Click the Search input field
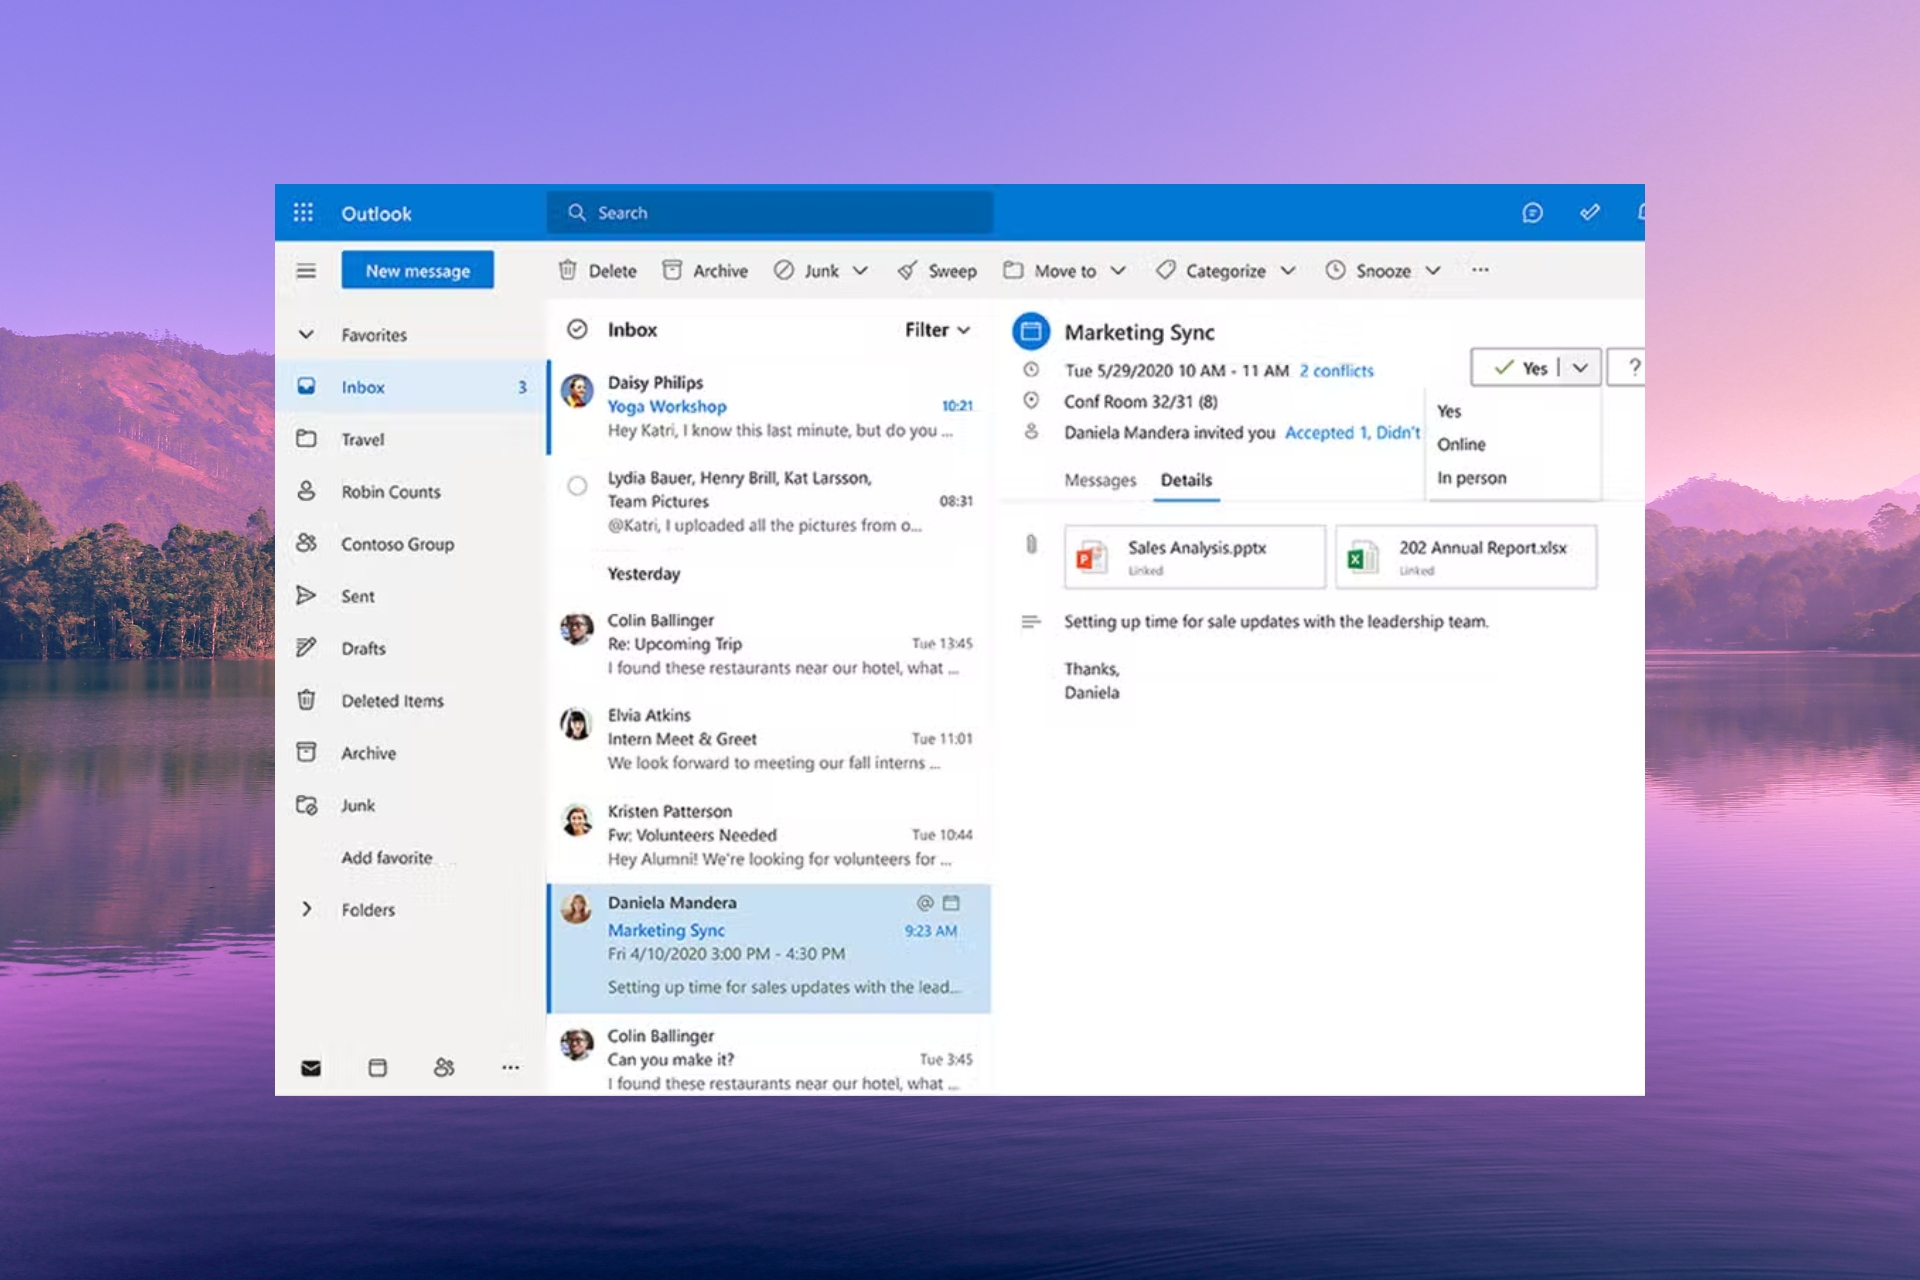Viewport: 1920px width, 1280px height. pyautogui.click(x=770, y=213)
